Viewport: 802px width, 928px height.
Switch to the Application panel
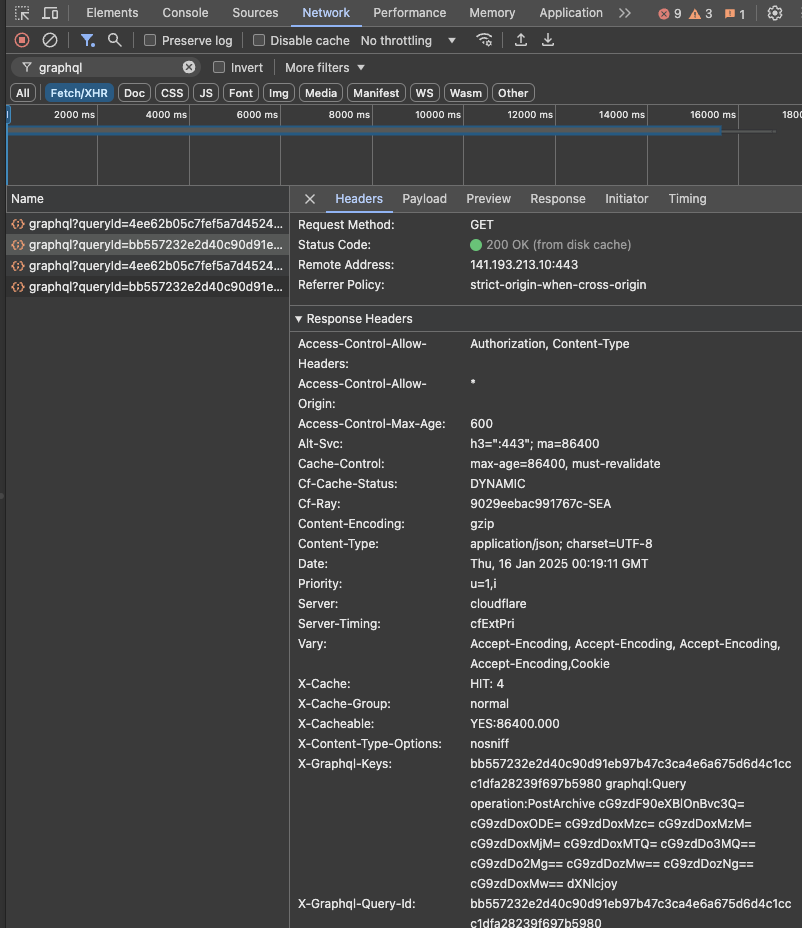[571, 12]
